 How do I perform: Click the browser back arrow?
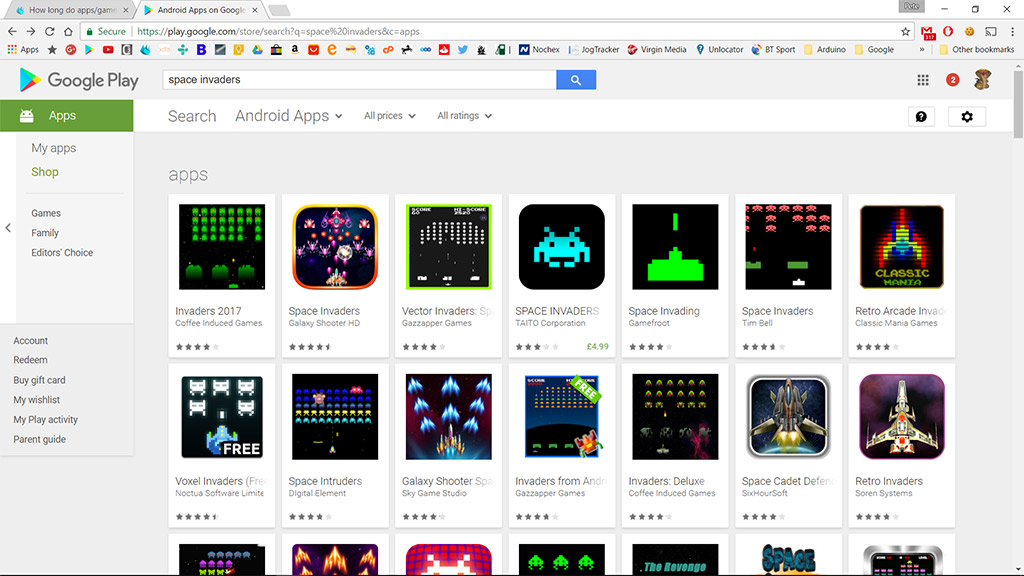[12, 31]
